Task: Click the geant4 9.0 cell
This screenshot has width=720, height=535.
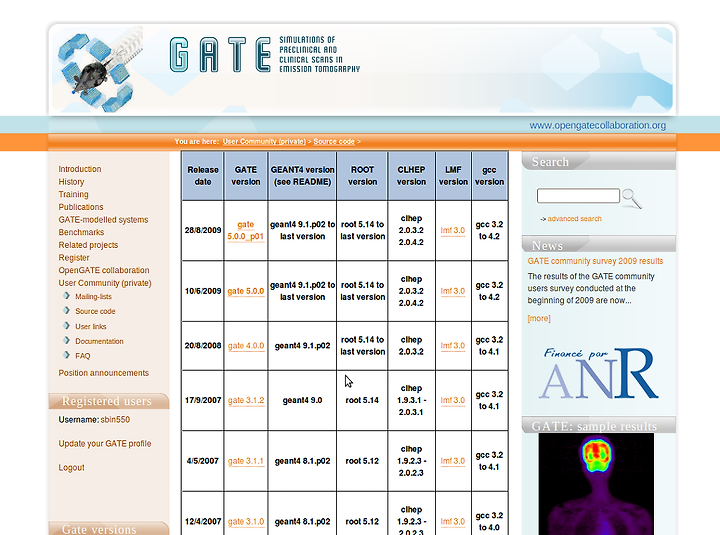Action: coord(302,400)
